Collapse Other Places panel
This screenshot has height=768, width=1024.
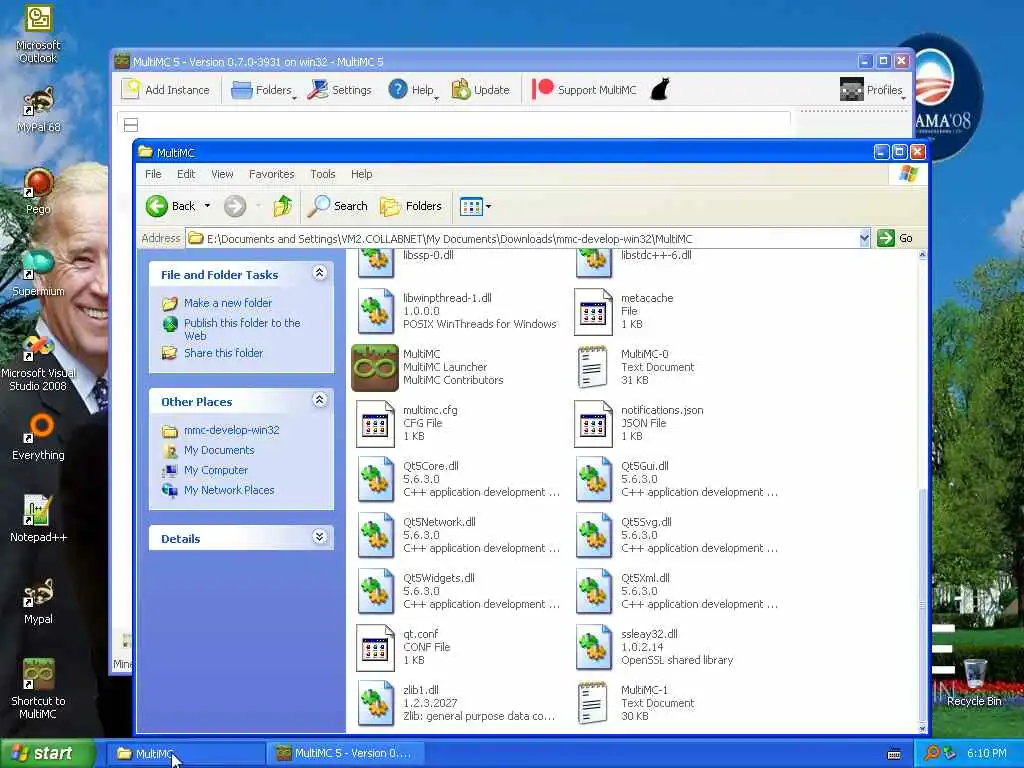coord(319,400)
